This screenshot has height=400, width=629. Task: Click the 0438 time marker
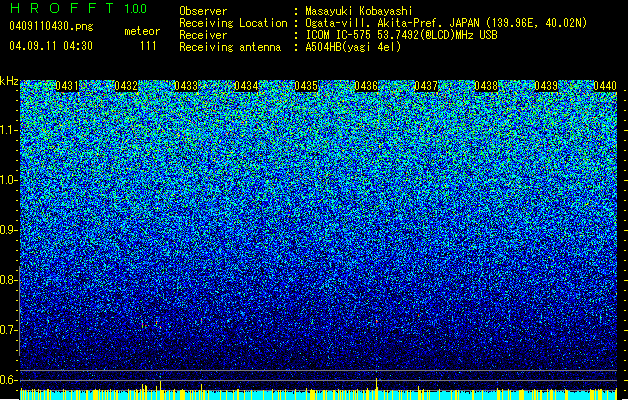click(x=486, y=86)
